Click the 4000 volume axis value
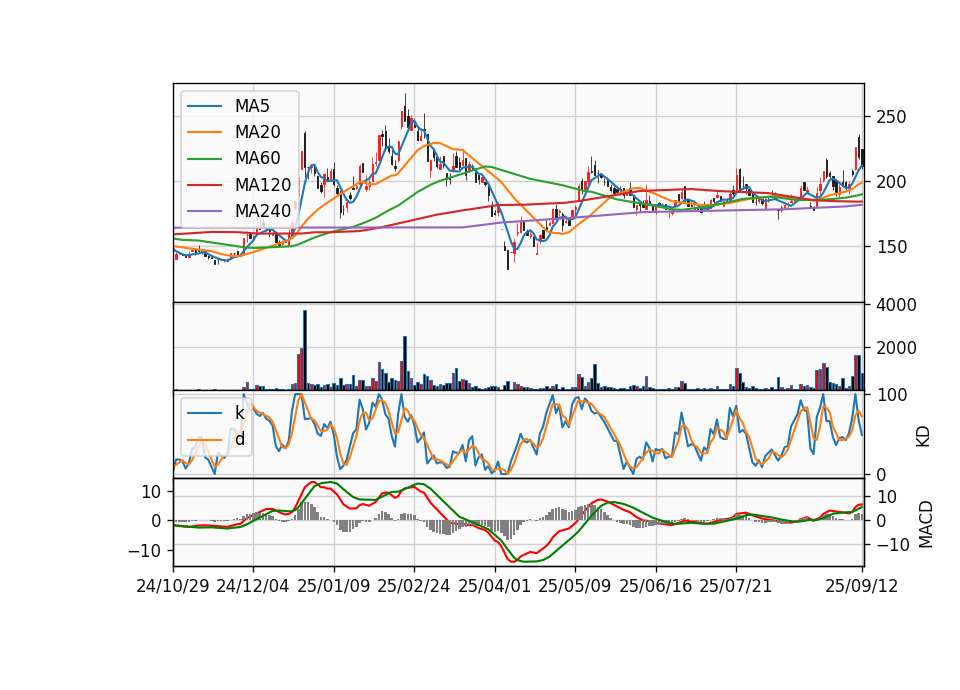This screenshot has width=960, height=690. [896, 305]
